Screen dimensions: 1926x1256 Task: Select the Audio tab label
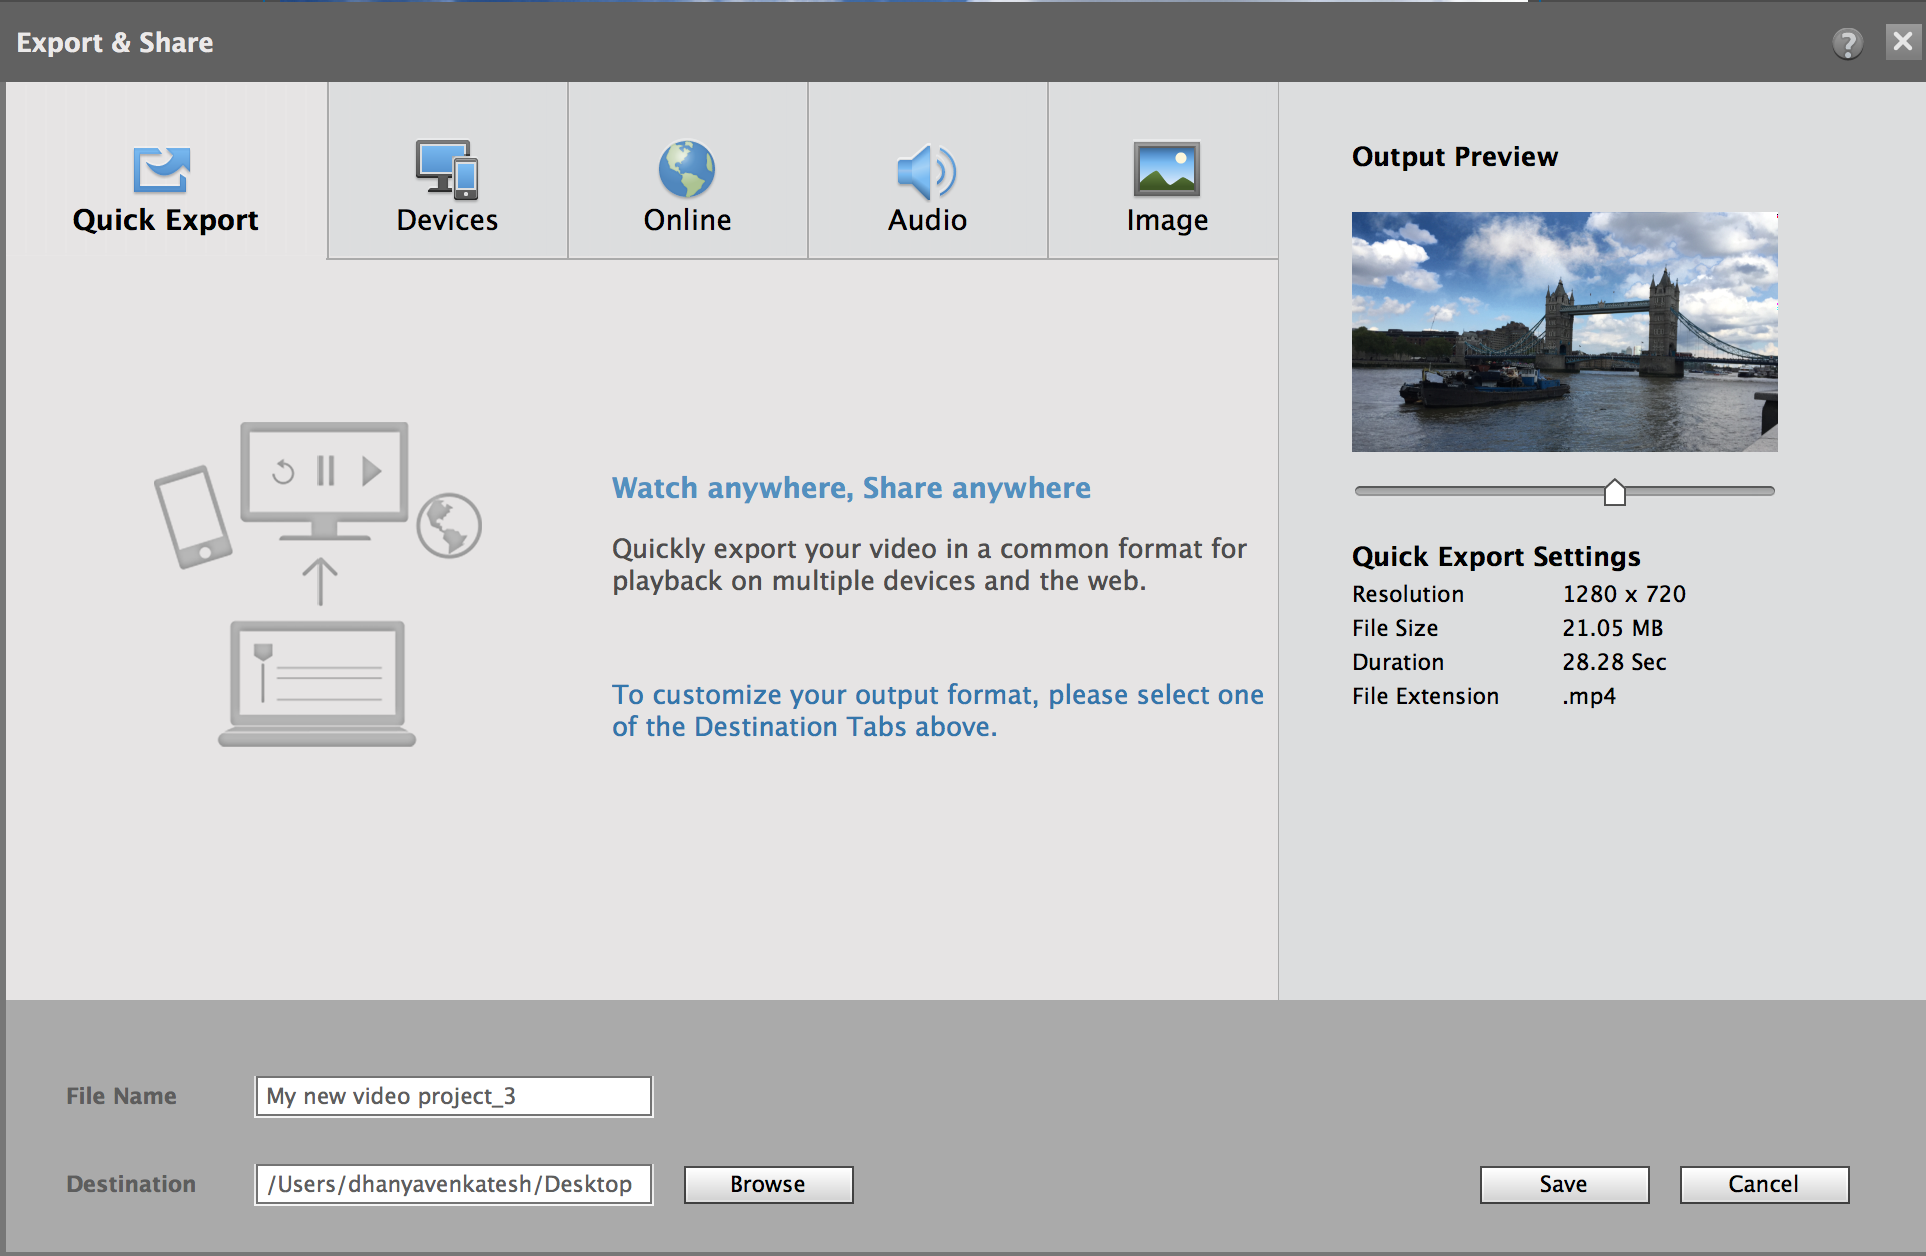pyautogui.click(x=927, y=220)
